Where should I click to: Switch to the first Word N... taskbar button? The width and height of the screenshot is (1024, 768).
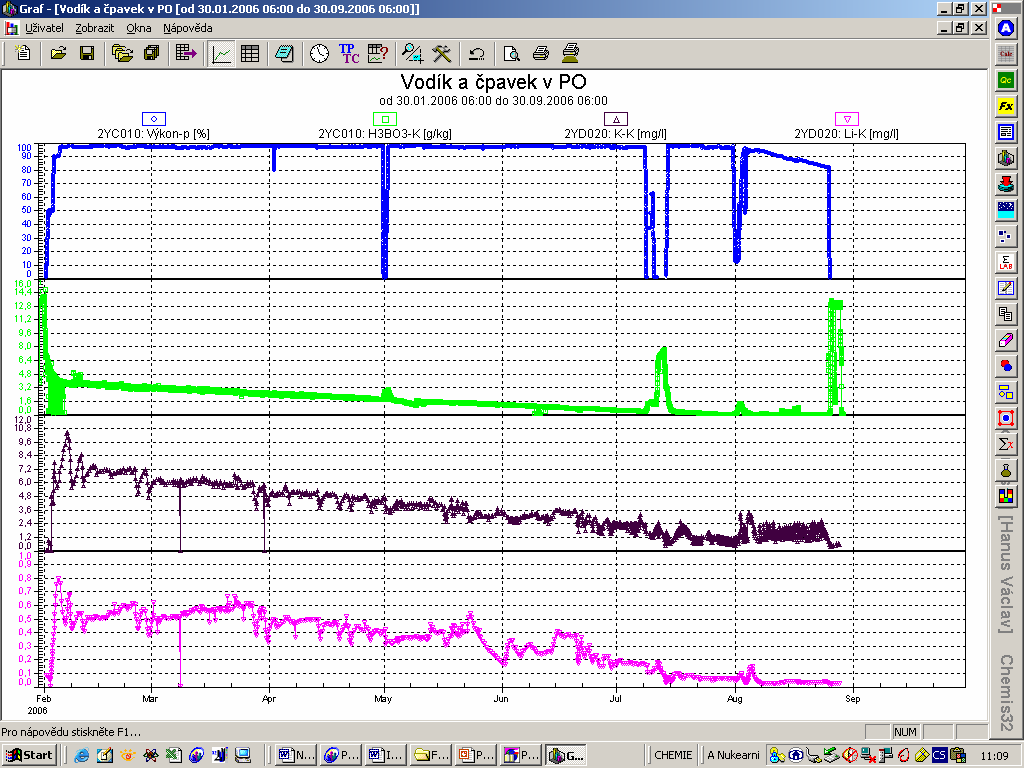click(x=296, y=756)
